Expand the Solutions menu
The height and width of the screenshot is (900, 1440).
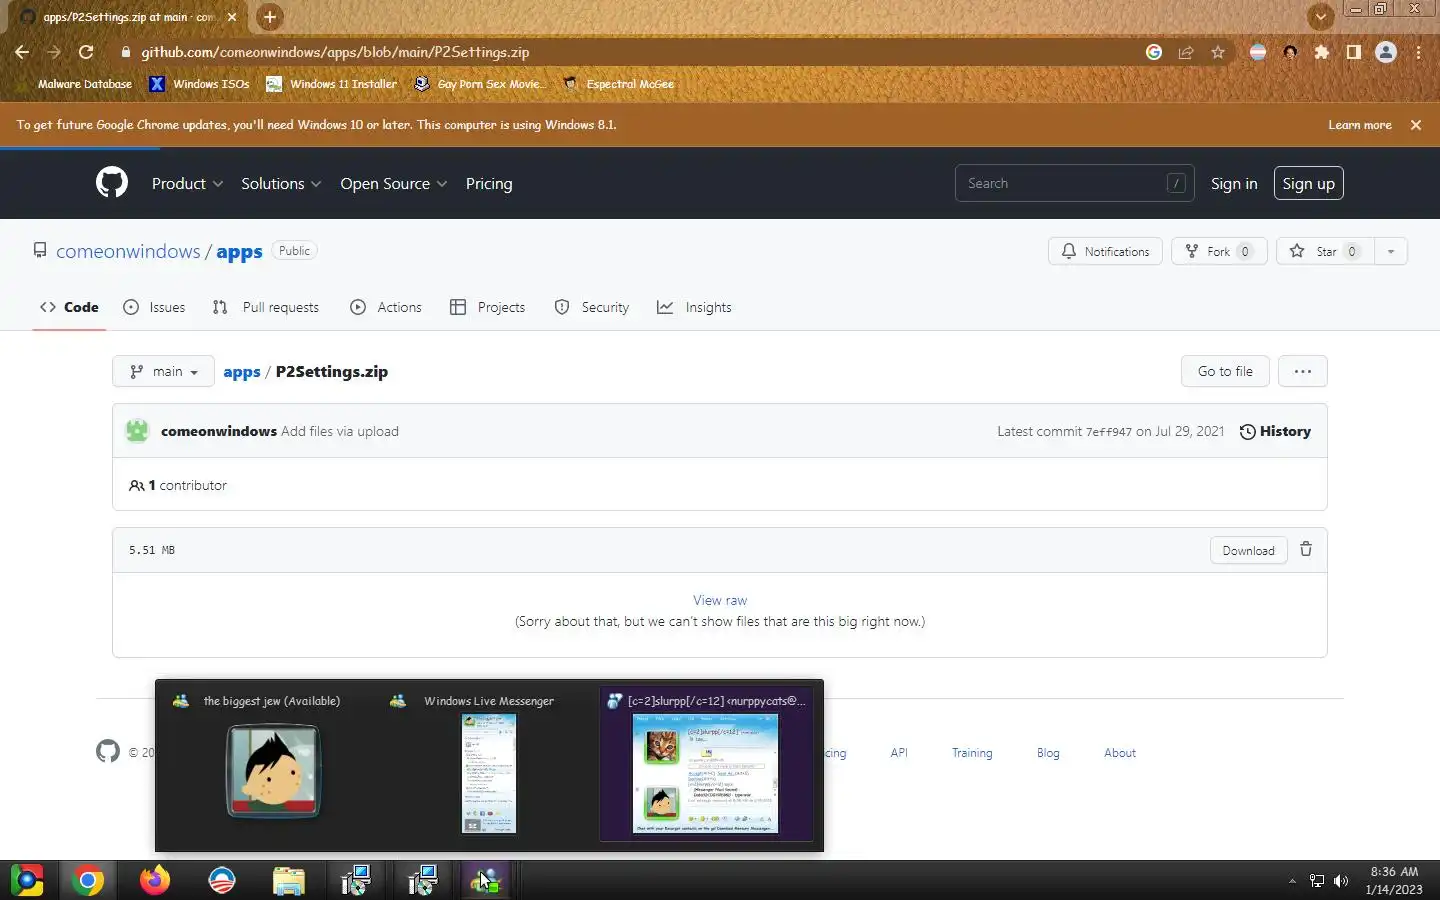281,184
